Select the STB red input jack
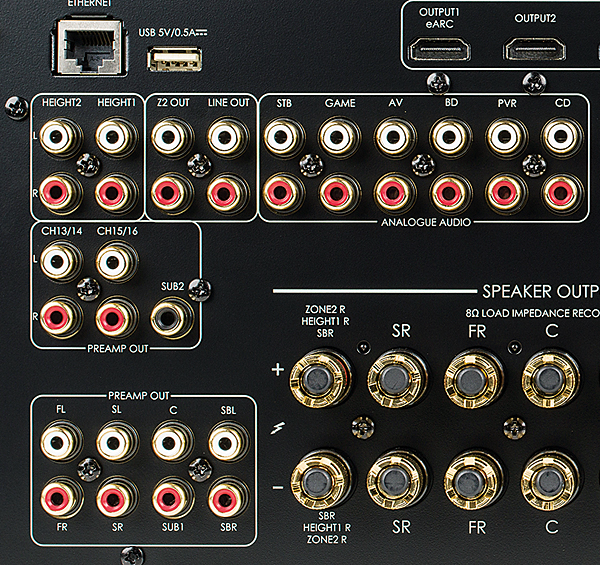The height and width of the screenshot is (565, 600). click(284, 192)
